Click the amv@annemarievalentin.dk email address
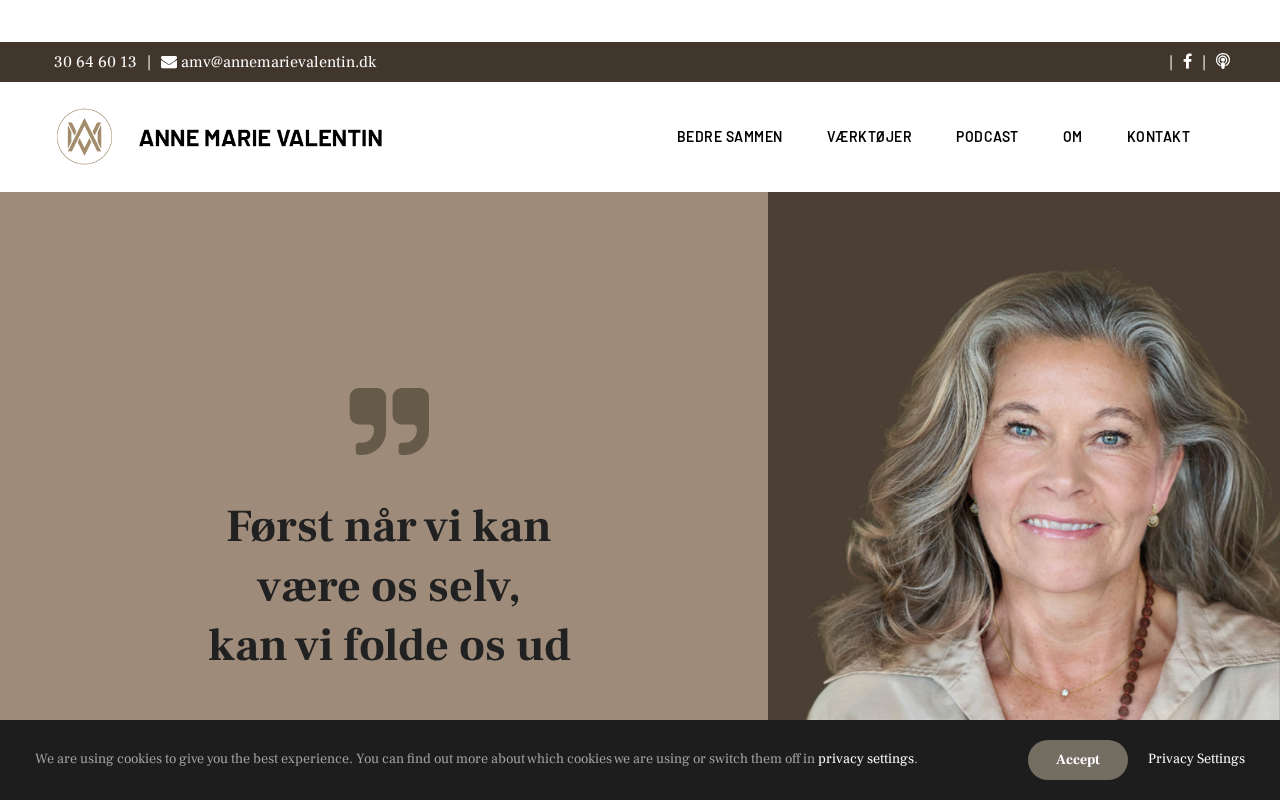Screen dimensions: 1280x800 [x=278, y=62]
